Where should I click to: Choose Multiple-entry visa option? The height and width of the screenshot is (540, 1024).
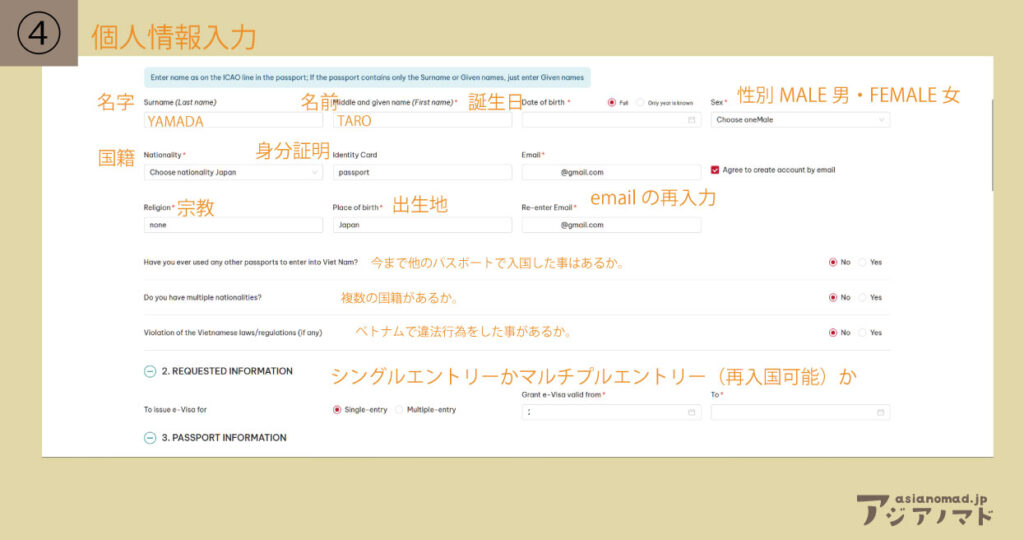(400, 410)
